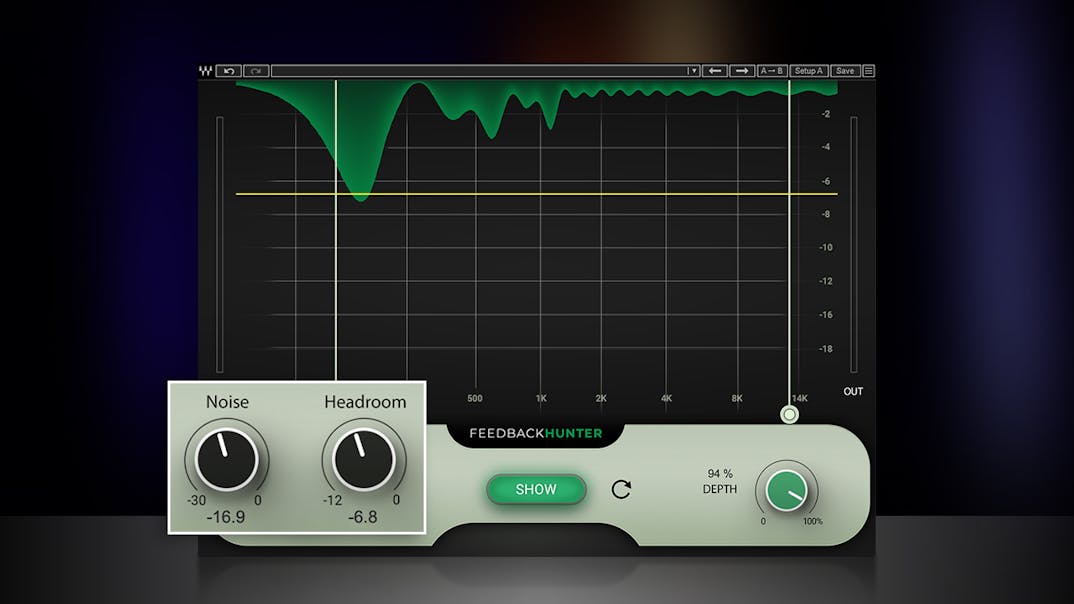Undo the last parameter change
The height and width of the screenshot is (604, 1074).
pyautogui.click(x=228, y=72)
